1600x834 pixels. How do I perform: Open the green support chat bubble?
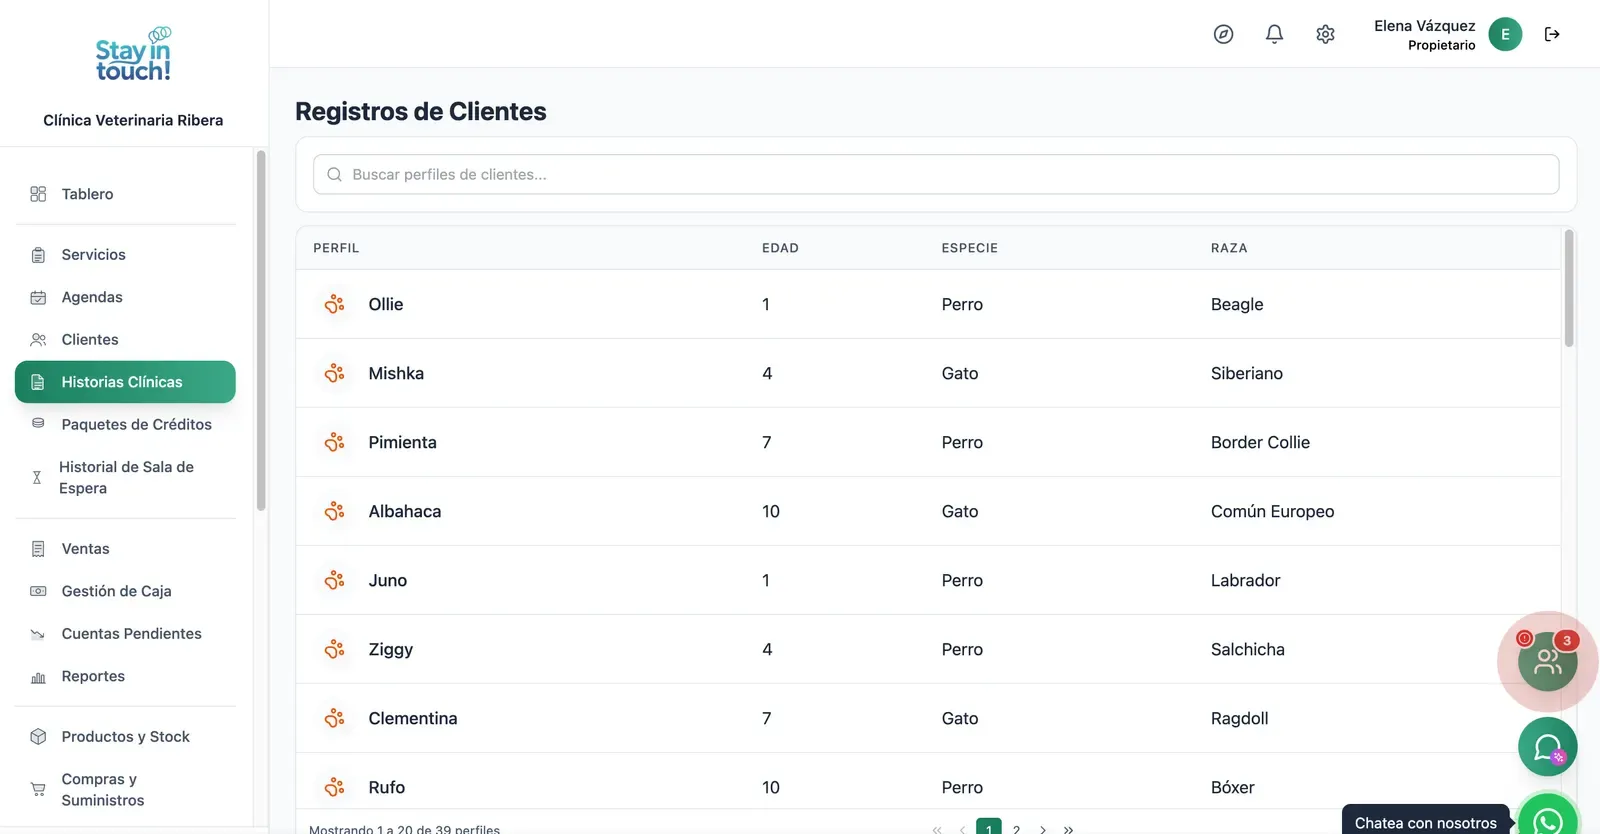[1547, 747]
